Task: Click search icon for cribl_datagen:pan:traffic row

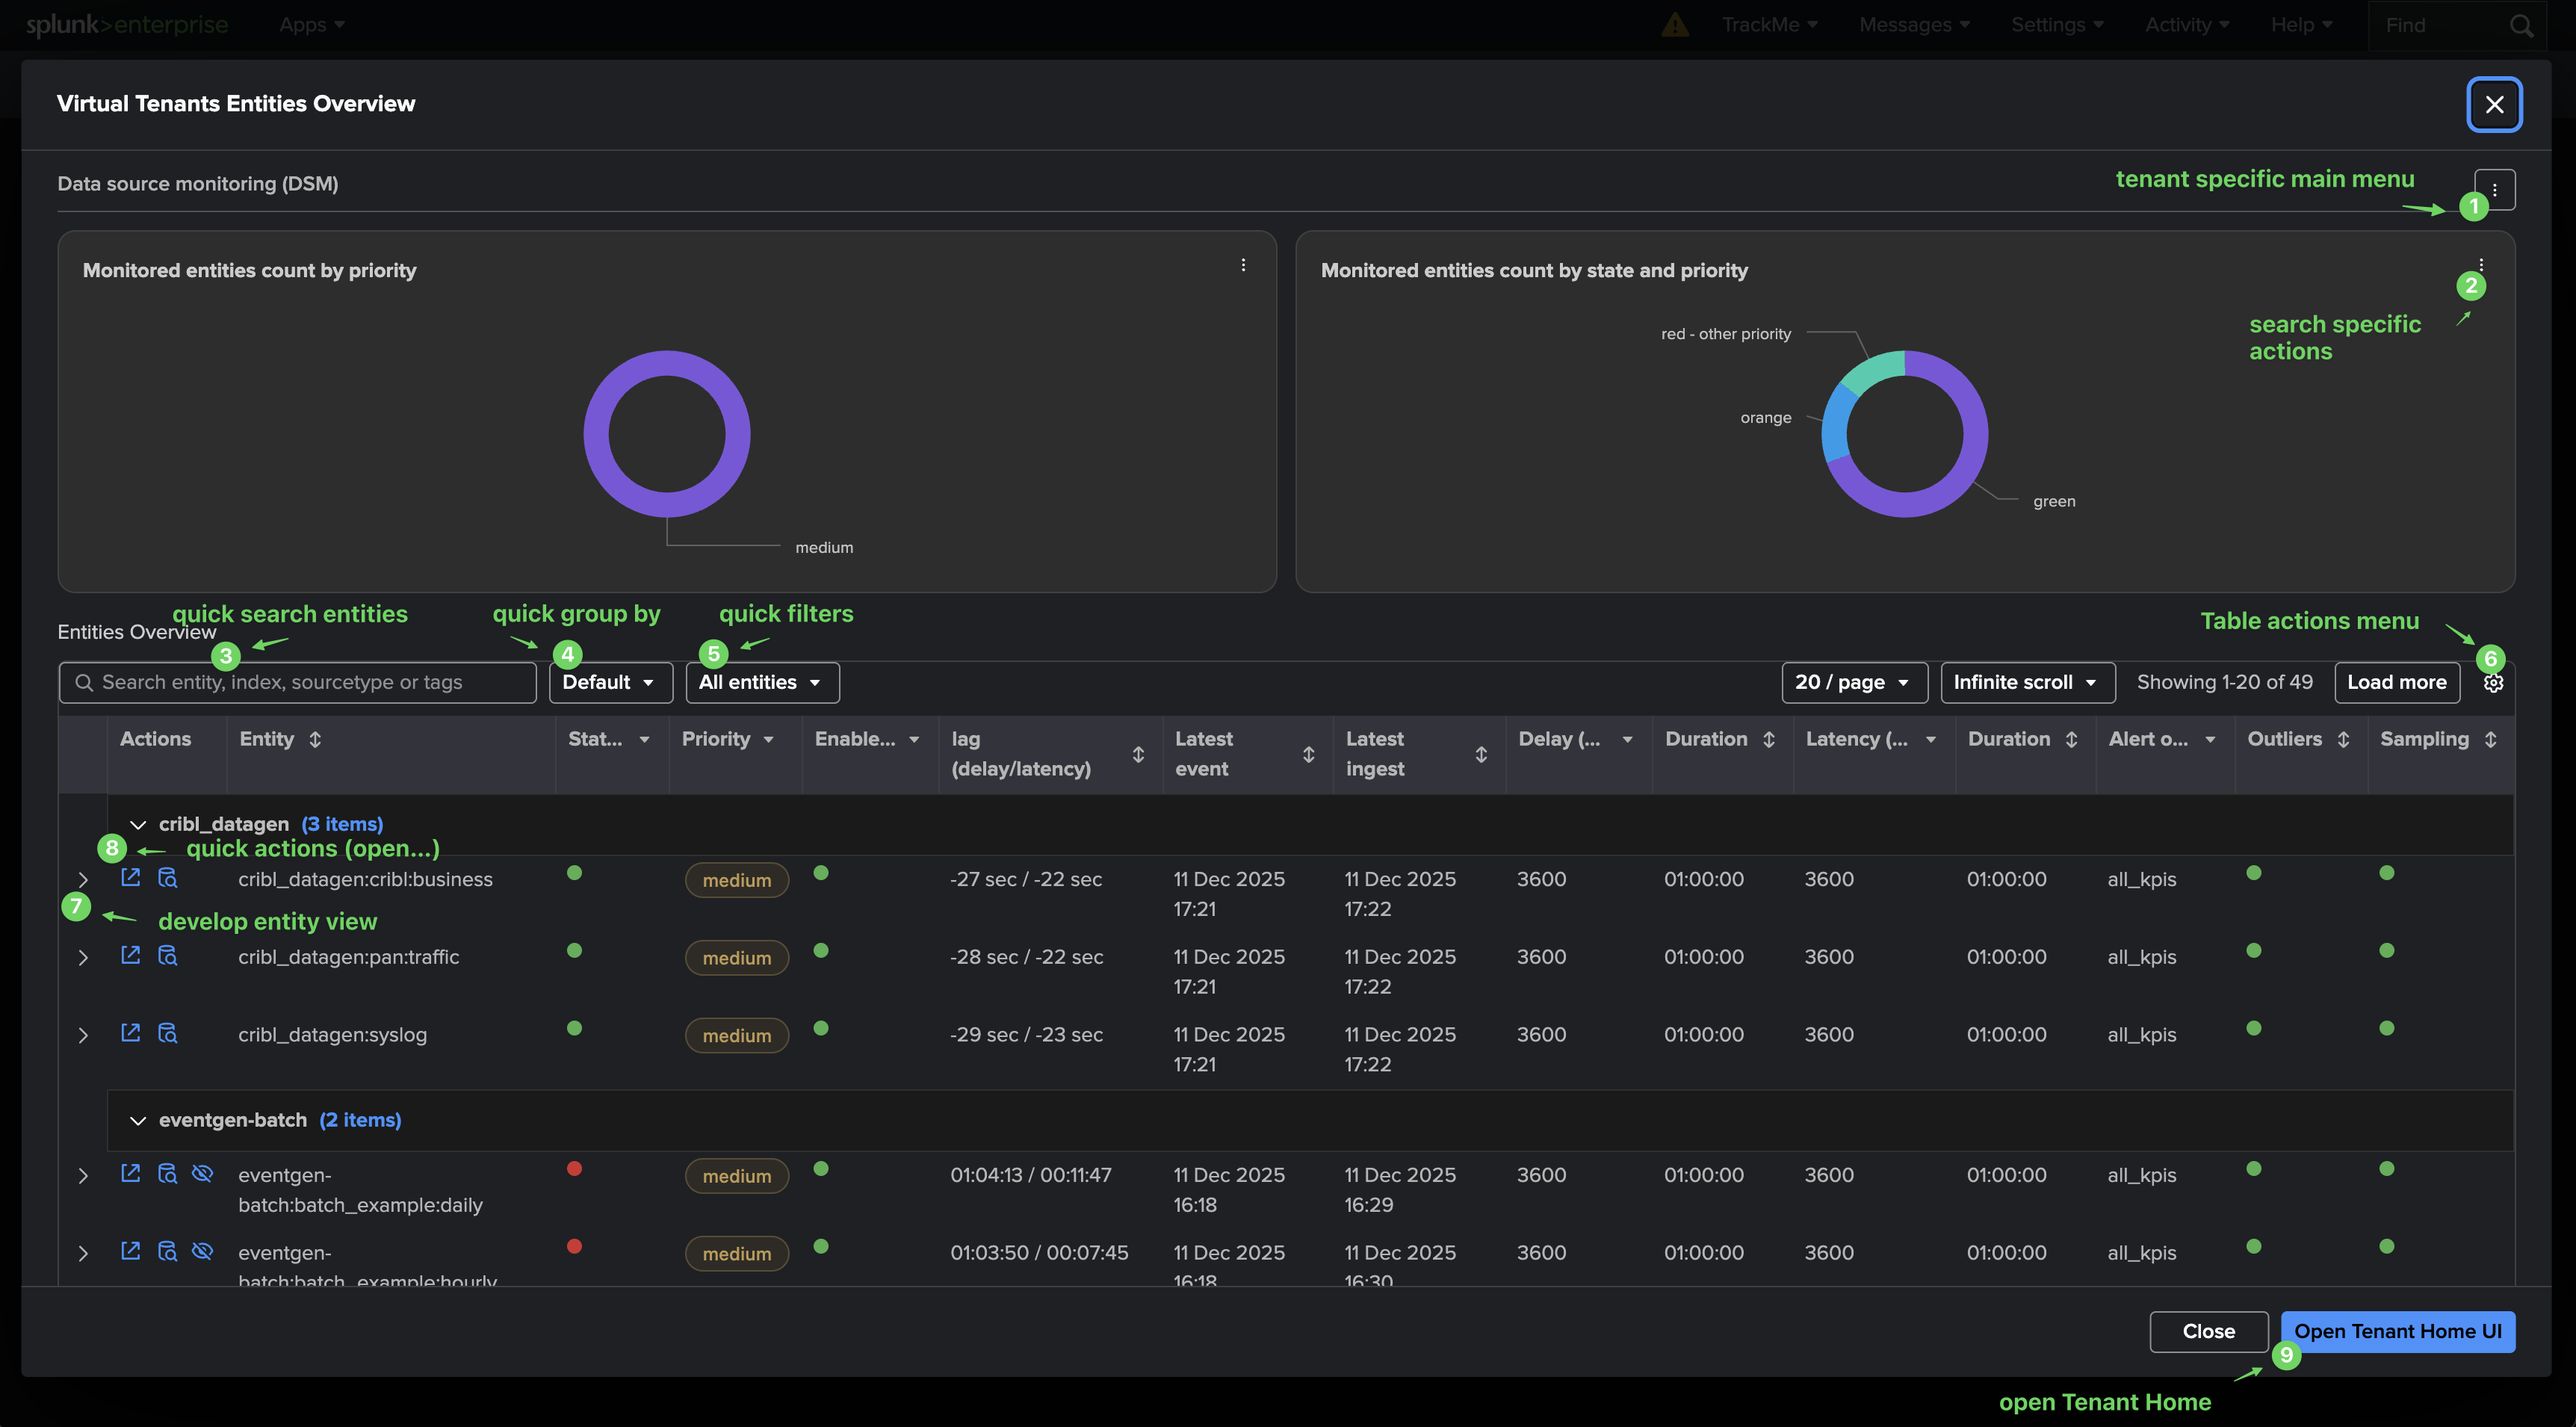Action: [167, 956]
